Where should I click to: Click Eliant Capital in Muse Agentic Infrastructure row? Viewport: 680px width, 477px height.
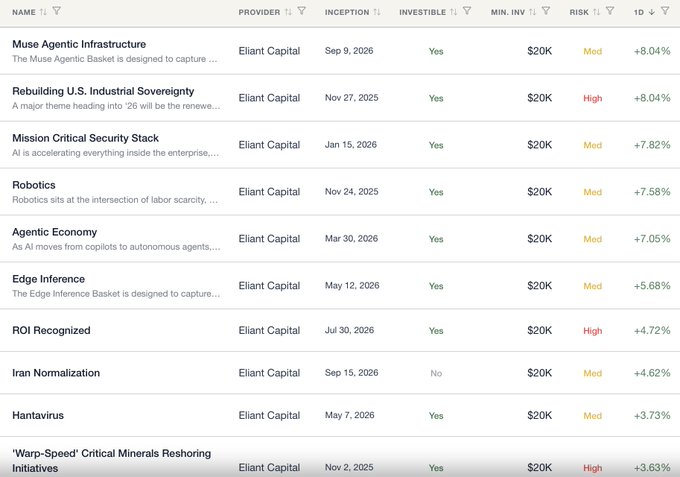point(269,51)
